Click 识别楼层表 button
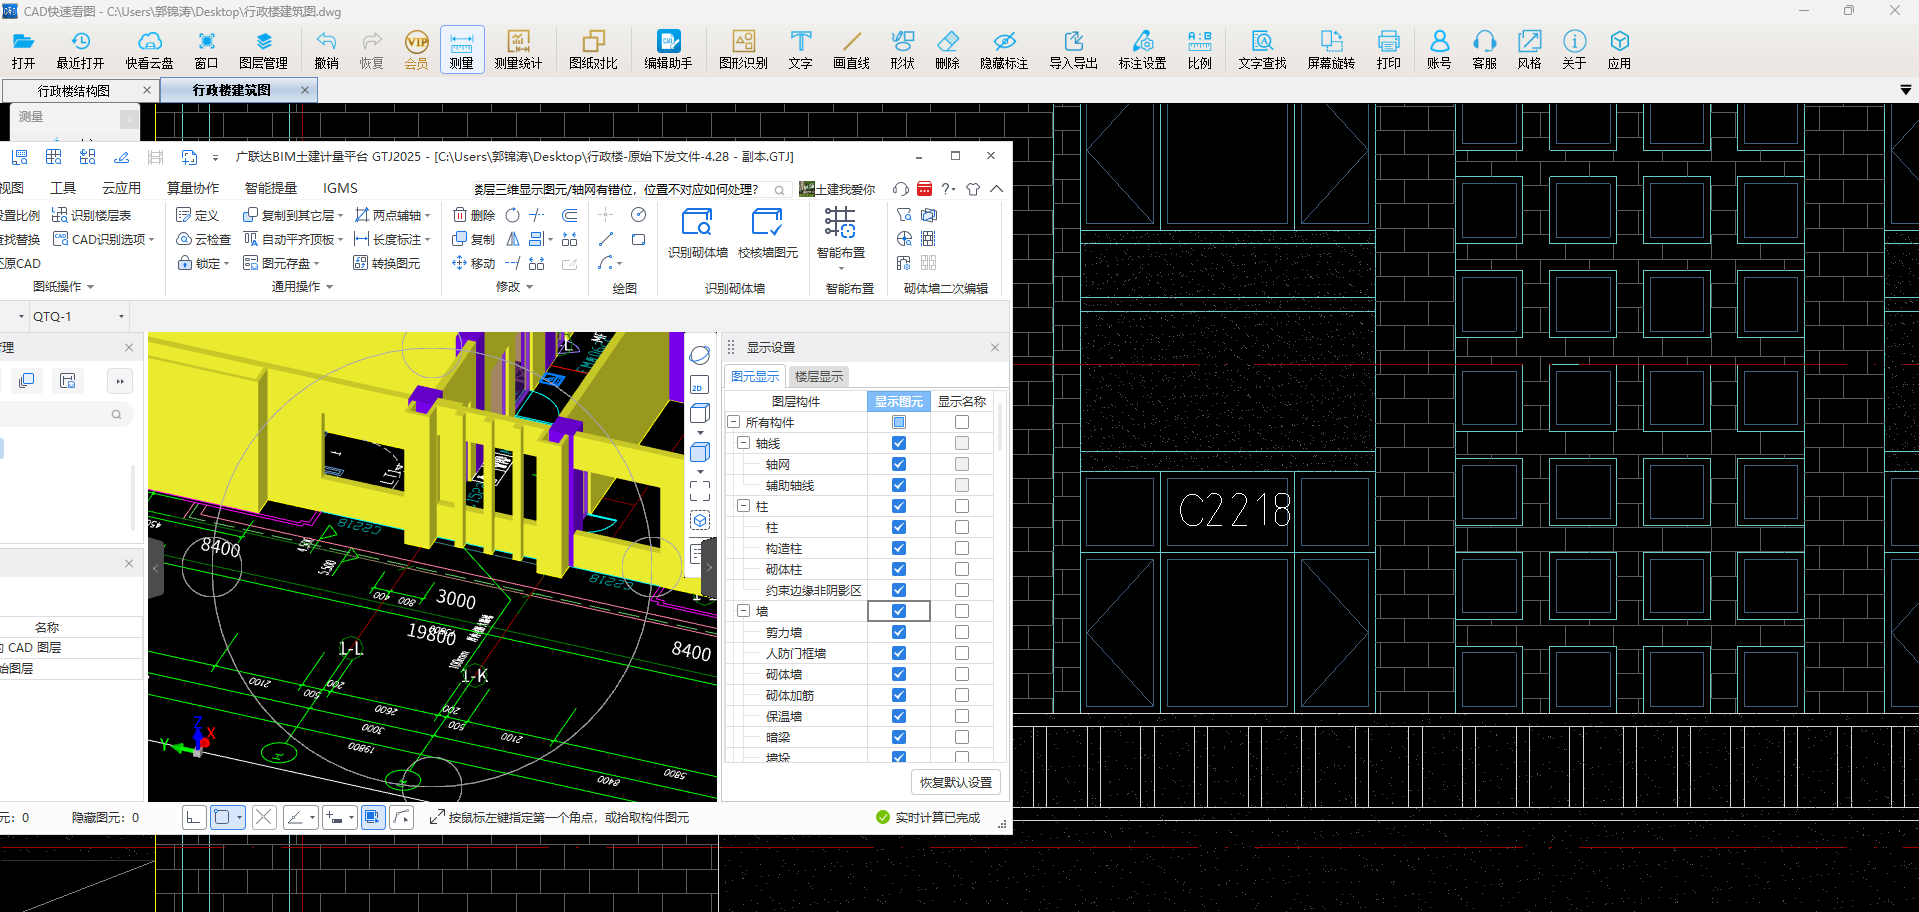 tap(91, 216)
